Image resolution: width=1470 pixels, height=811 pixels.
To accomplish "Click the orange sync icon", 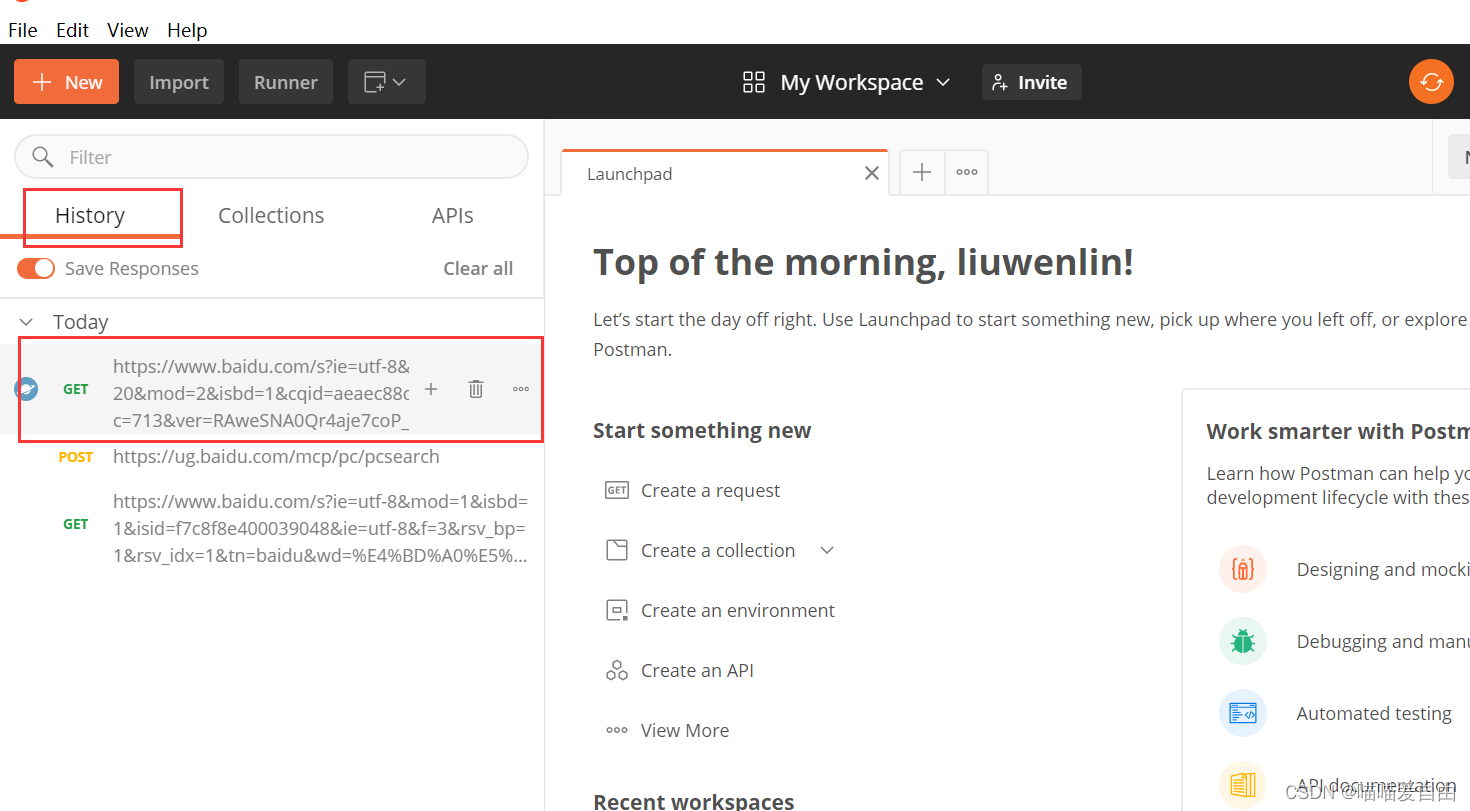I will point(1431,82).
